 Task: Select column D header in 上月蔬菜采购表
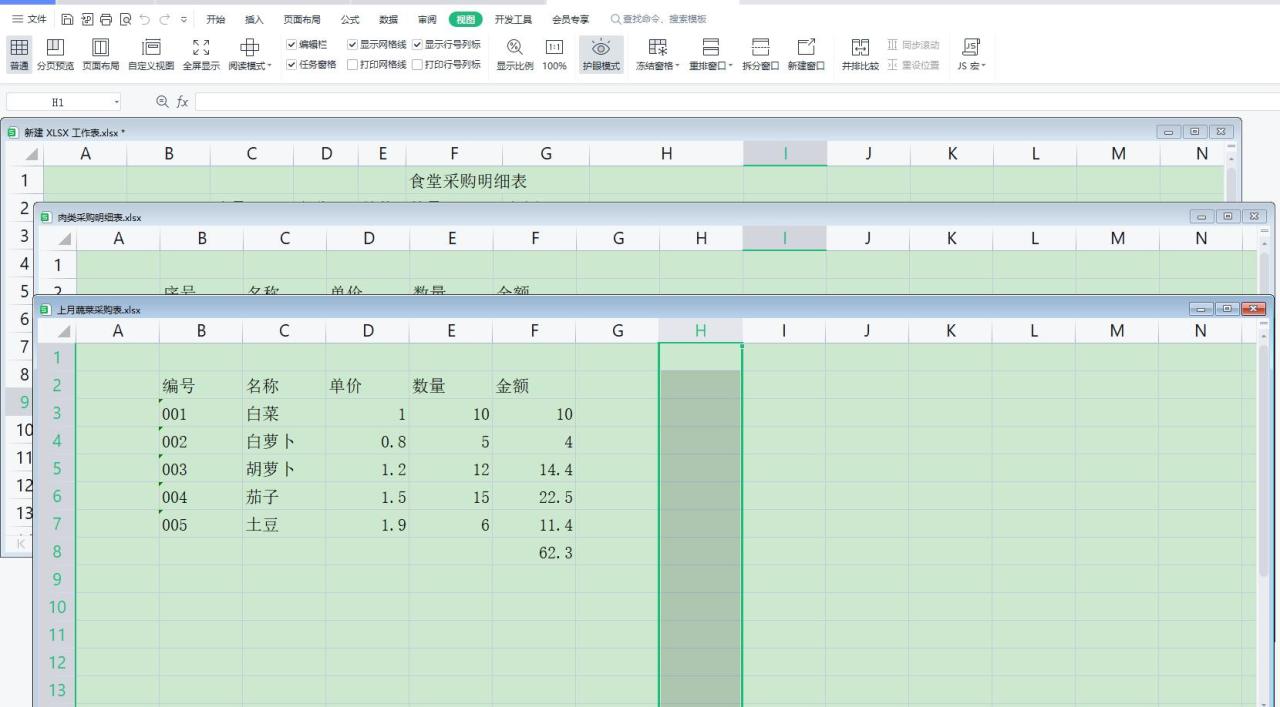(368, 331)
